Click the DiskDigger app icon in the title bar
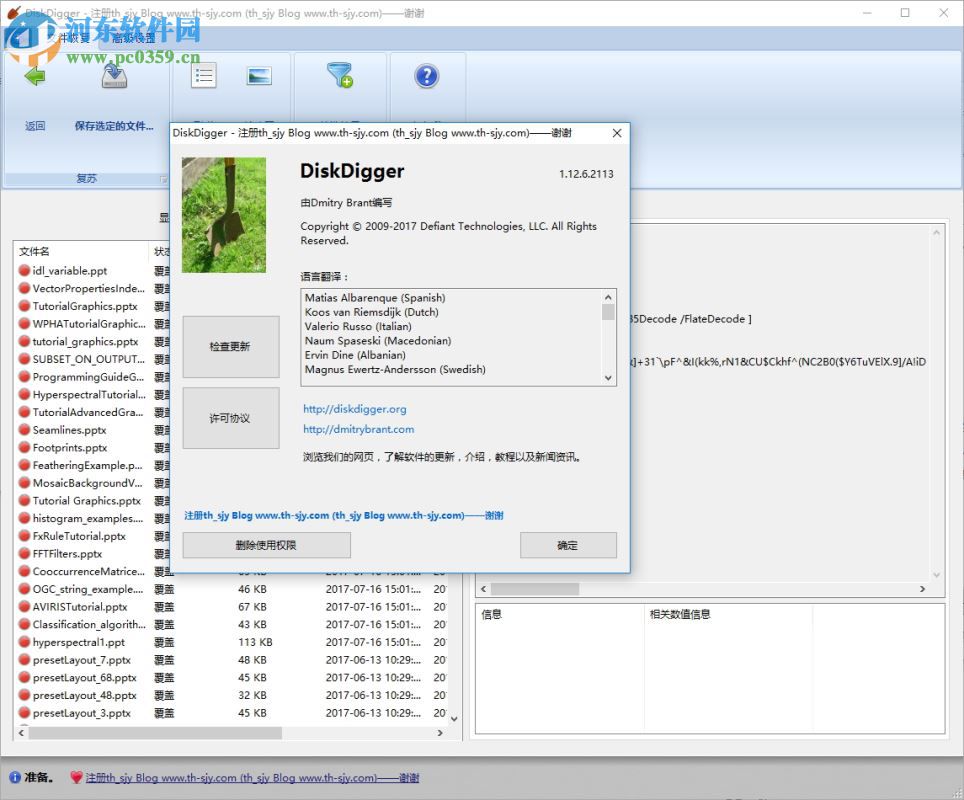This screenshot has height=800, width=964. pyautogui.click(x=11, y=13)
